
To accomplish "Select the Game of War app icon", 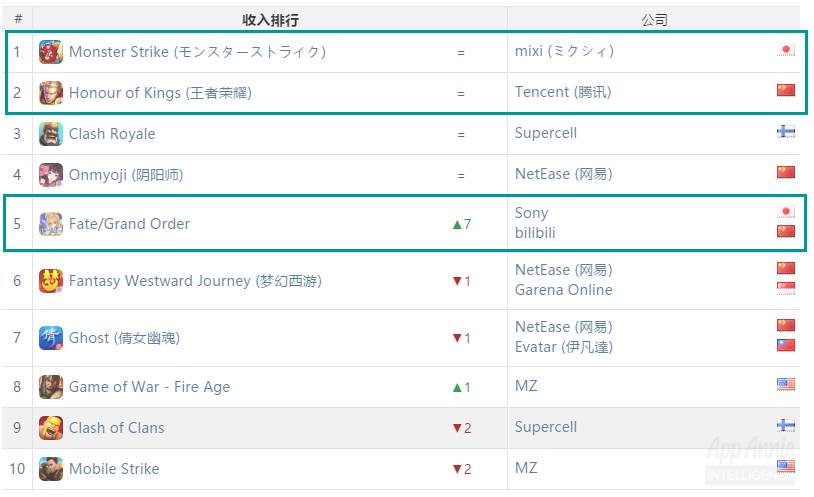I will pos(50,387).
